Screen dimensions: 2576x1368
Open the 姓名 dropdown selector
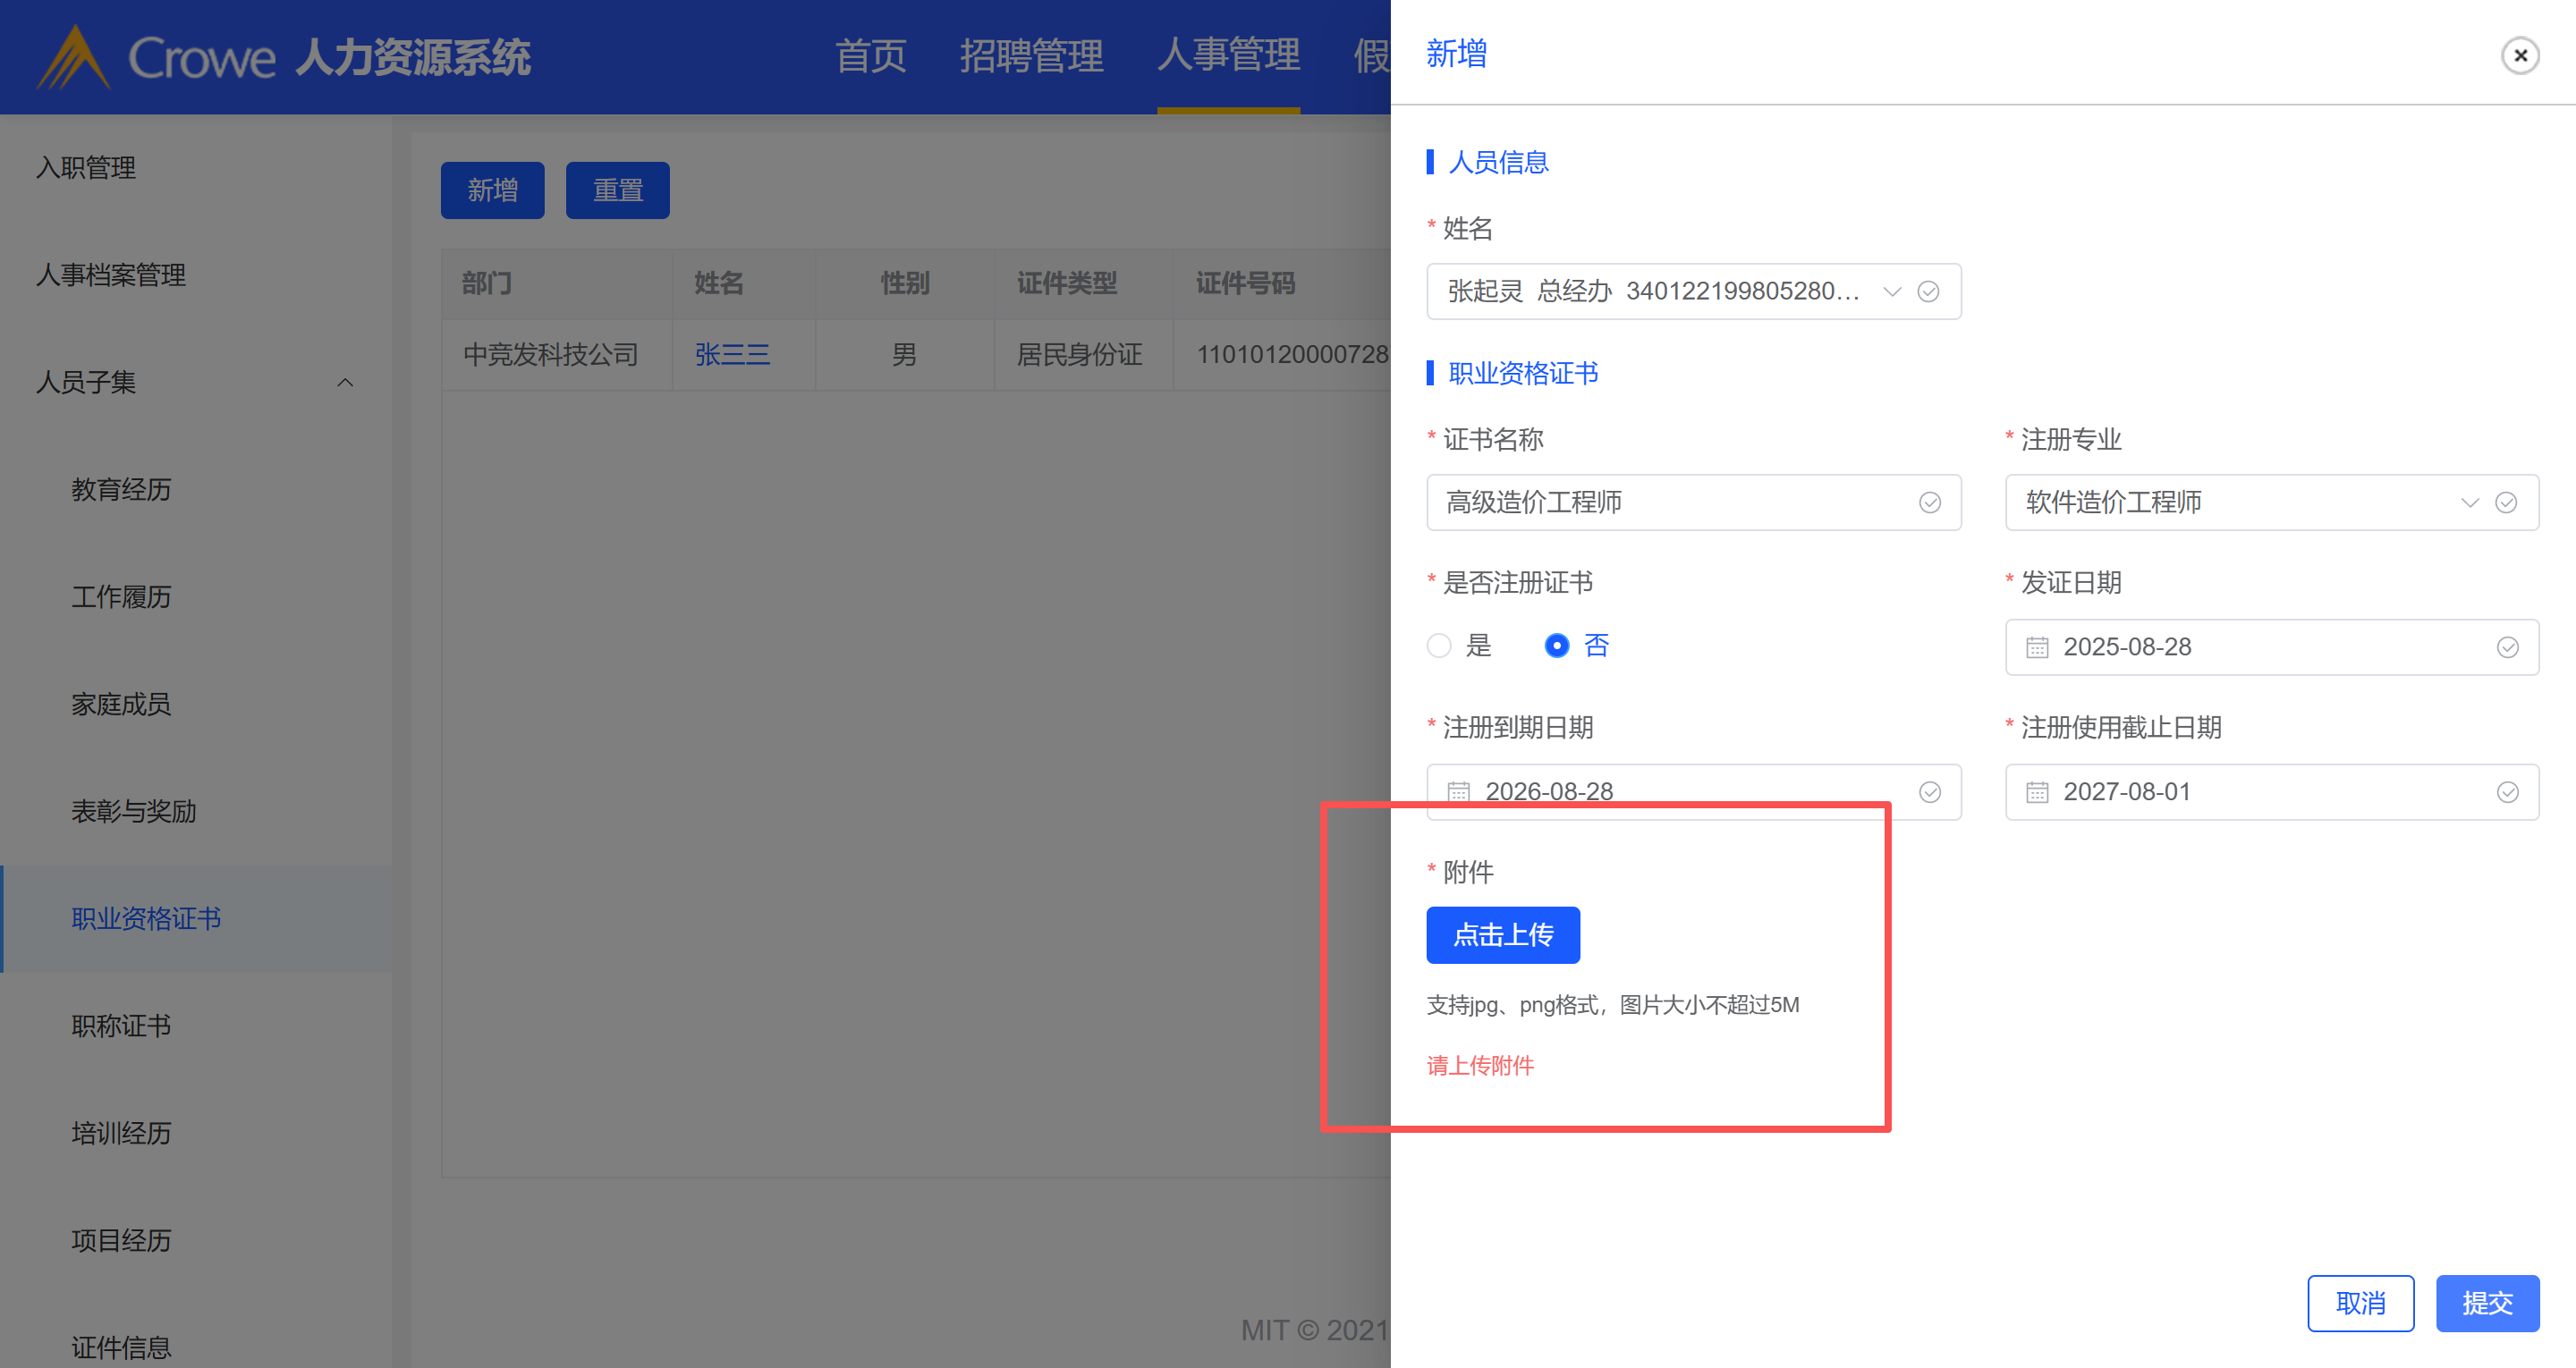(1891, 291)
